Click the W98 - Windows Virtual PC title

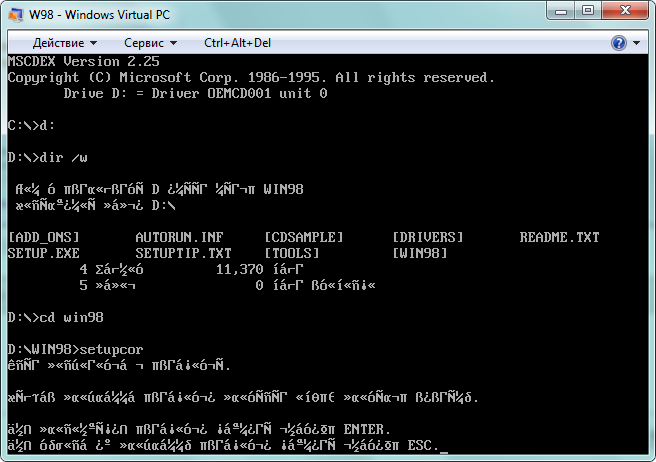pos(100,15)
